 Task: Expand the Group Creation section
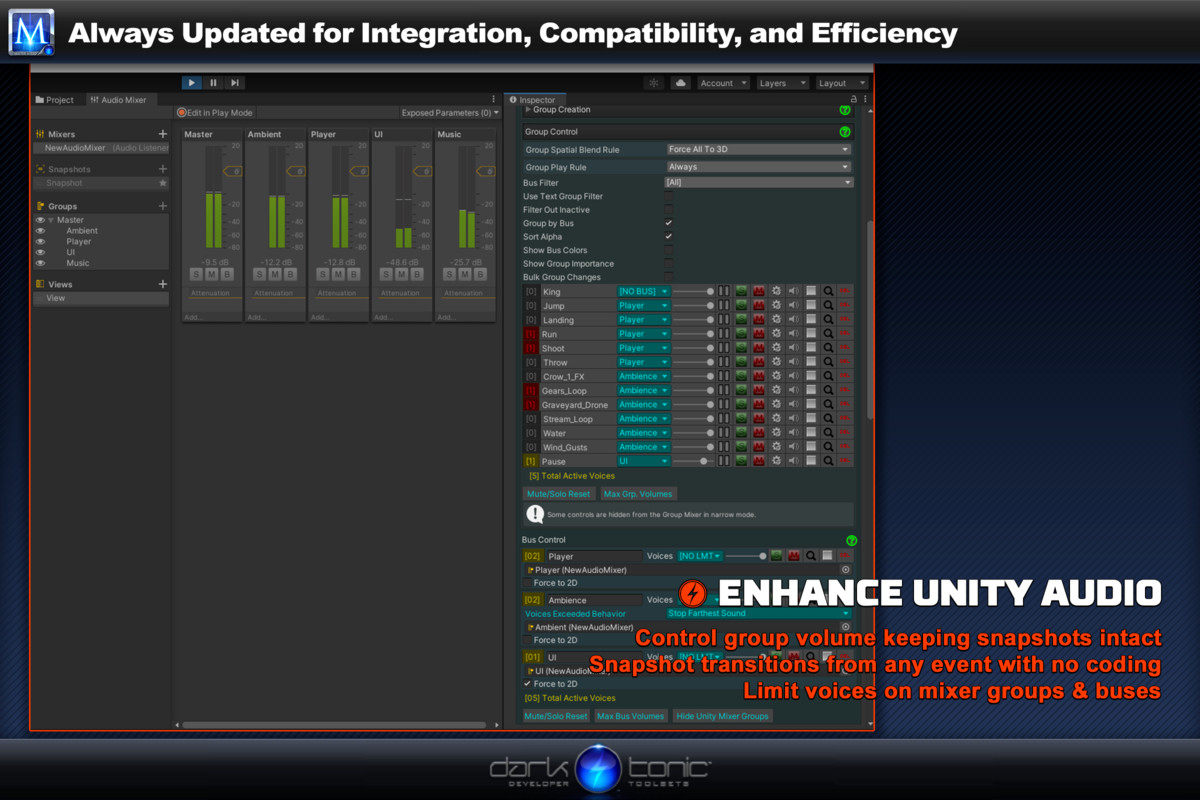[529, 110]
